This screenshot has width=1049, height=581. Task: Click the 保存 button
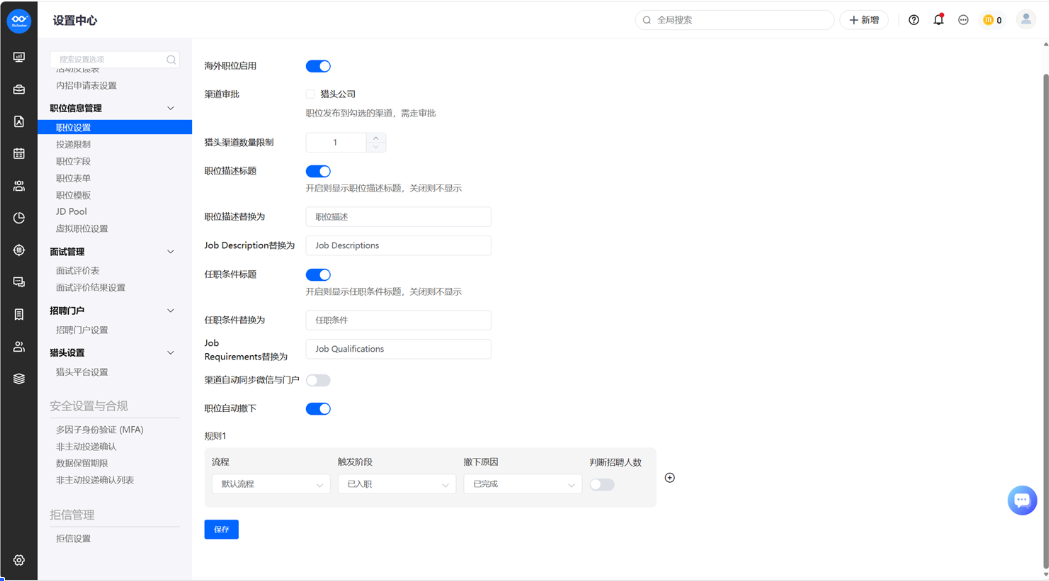click(221, 529)
